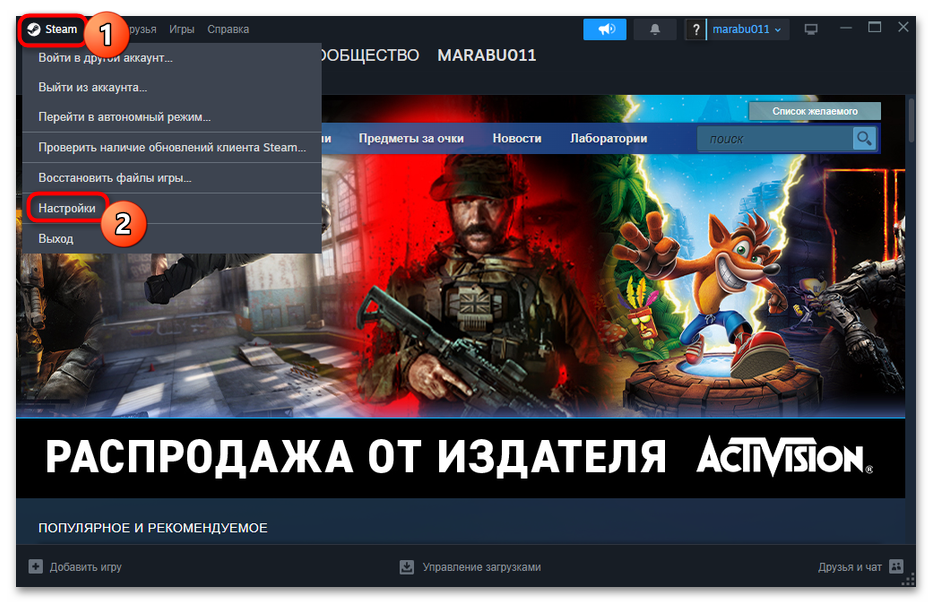Viewport: 932px width, 603px height.
Task: Open notifications with the bell icon
Action: click(654, 29)
